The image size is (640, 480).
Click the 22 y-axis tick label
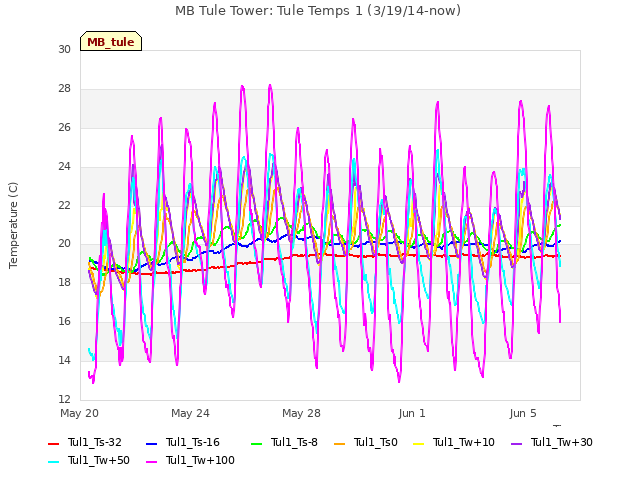pyautogui.click(x=64, y=205)
